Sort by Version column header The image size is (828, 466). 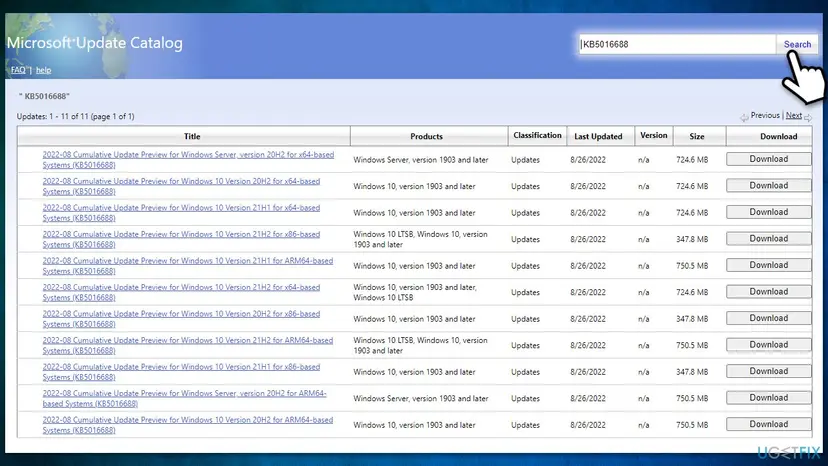(653, 135)
